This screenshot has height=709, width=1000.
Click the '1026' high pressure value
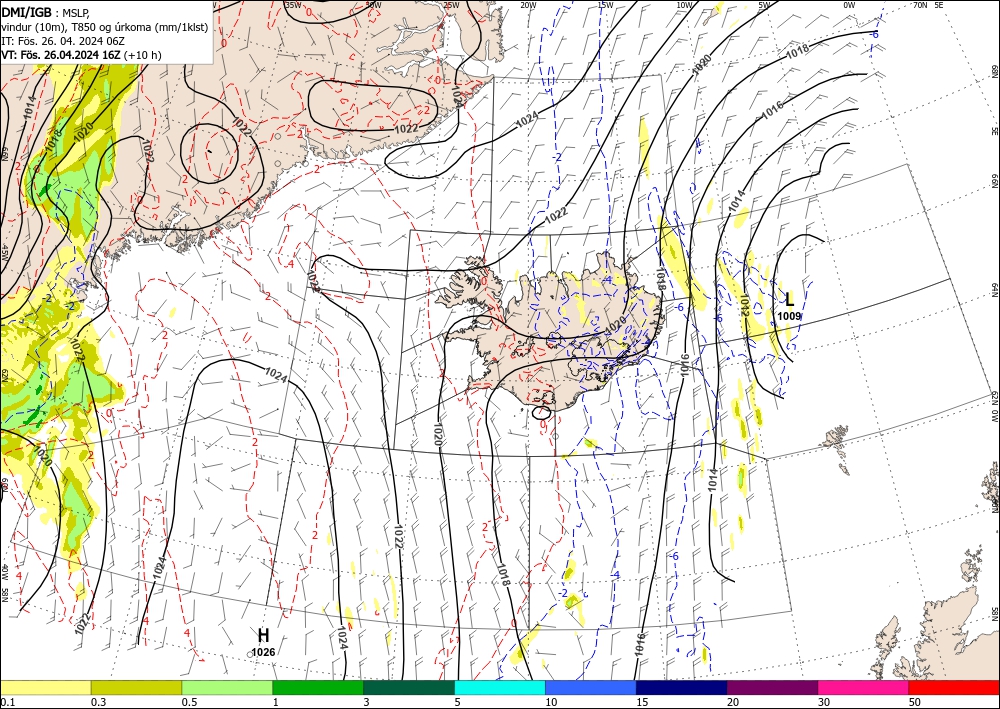(x=263, y=652)
